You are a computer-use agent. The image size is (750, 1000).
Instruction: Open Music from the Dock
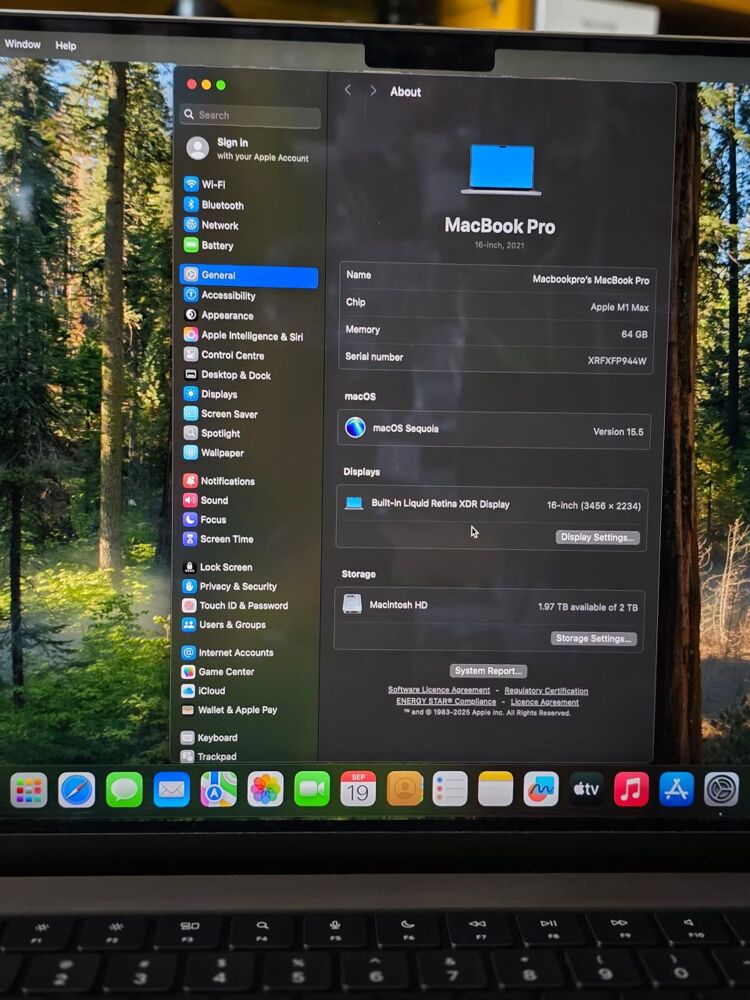tap(631, 789)
